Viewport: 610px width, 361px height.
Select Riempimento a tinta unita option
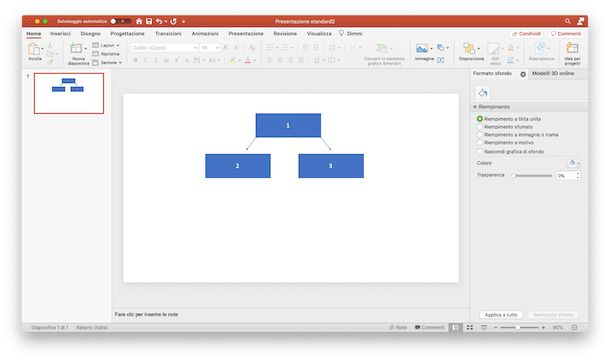pos(480,119)
